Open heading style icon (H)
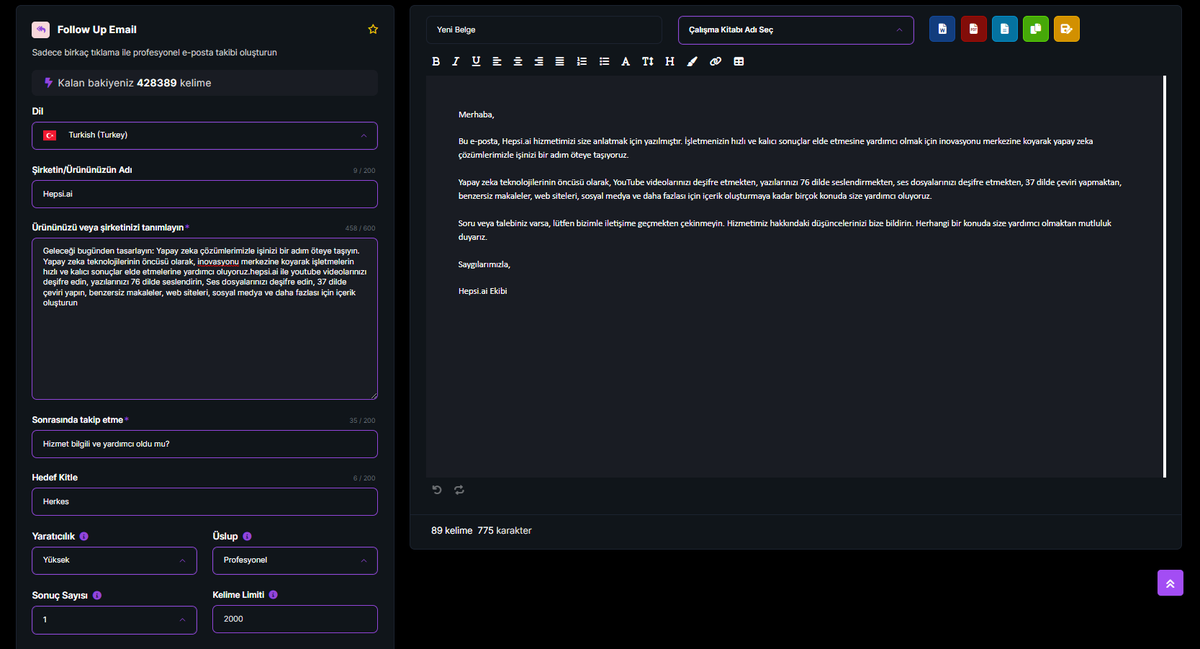The image size is (1200, 649). click(670, 61)
